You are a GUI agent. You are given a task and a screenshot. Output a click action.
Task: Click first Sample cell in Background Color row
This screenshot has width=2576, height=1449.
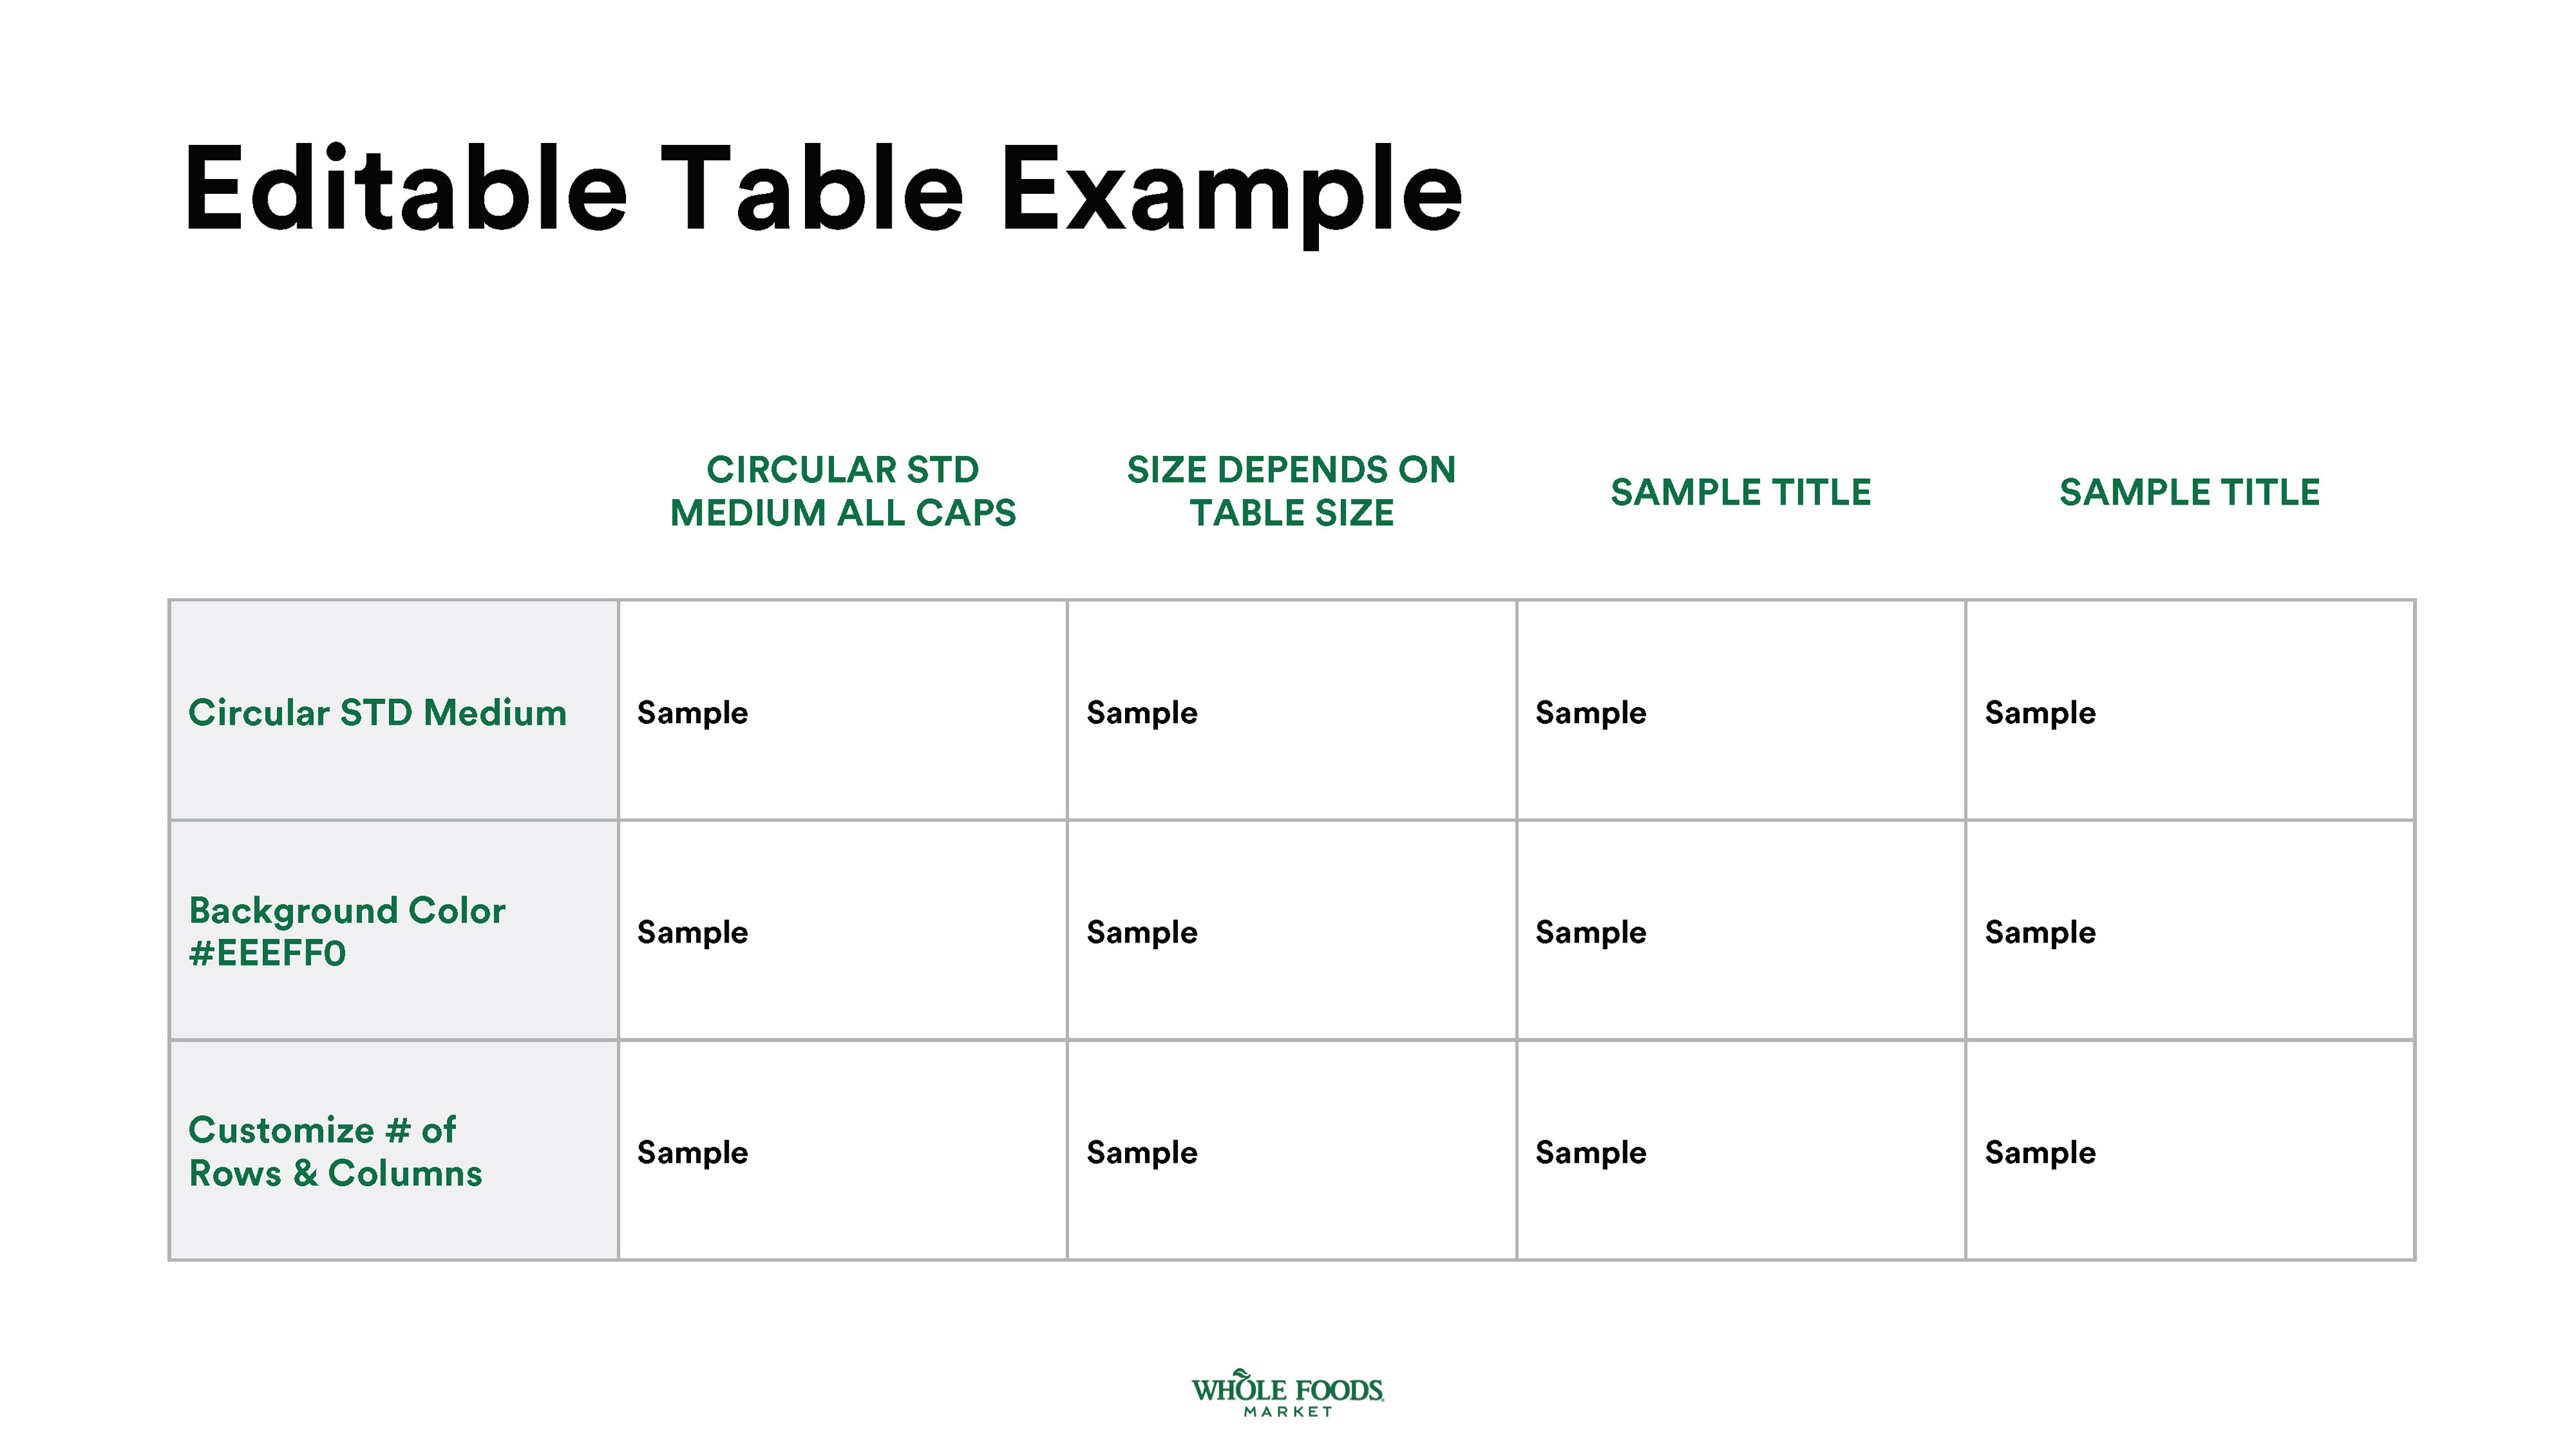click(x=843, y=930)
